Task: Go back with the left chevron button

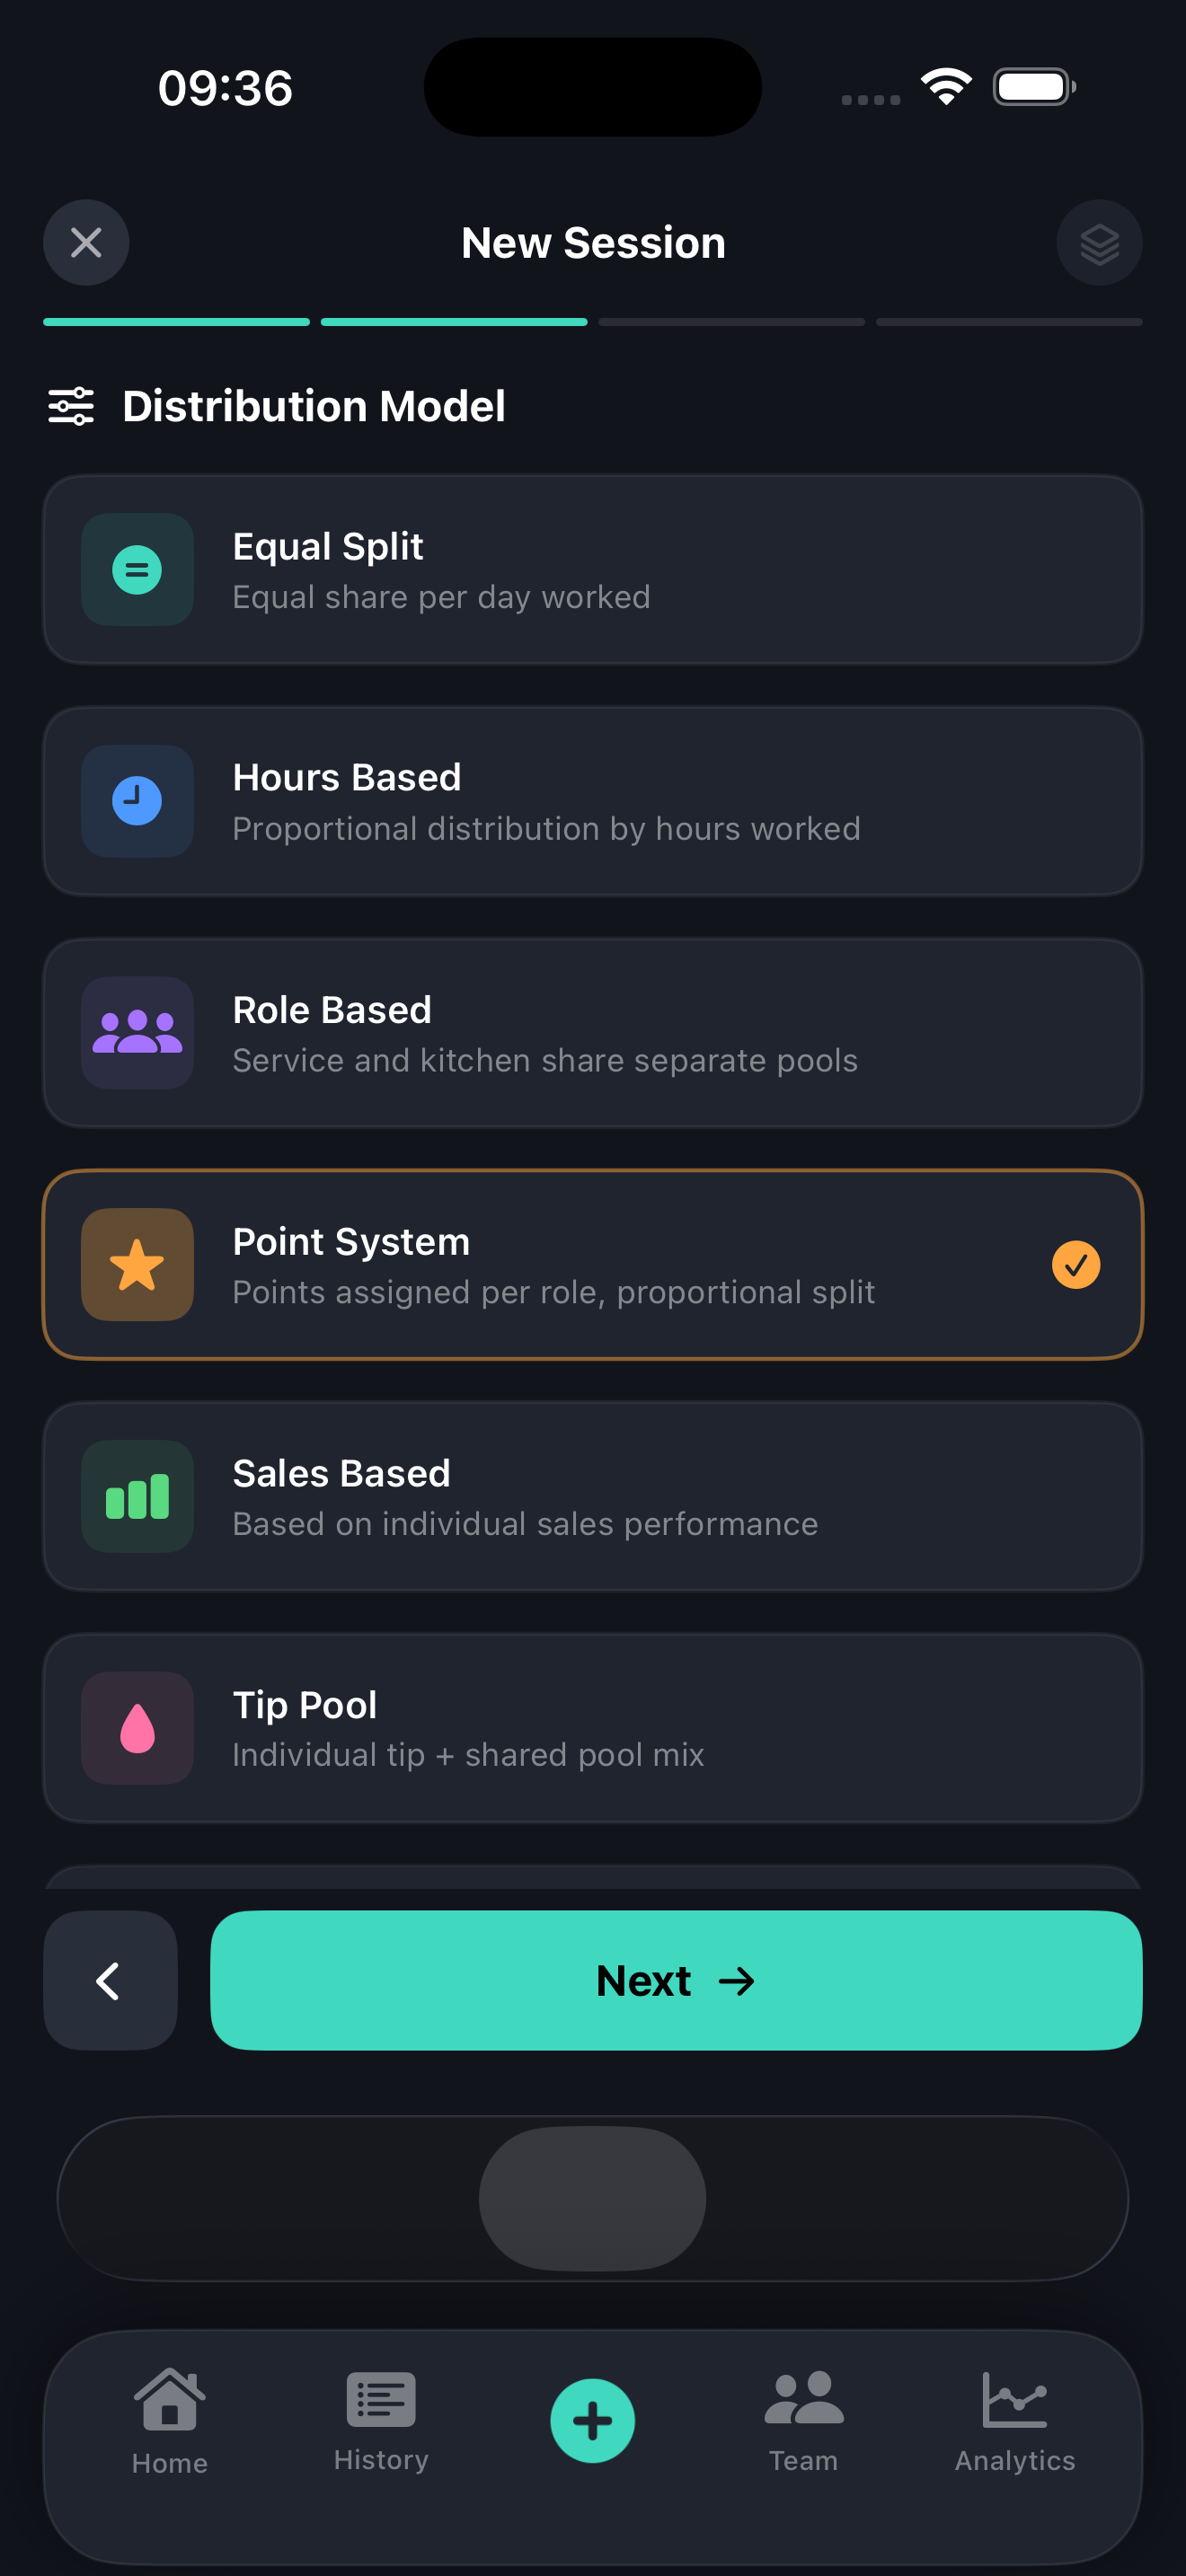Action: click(110, 1981)
